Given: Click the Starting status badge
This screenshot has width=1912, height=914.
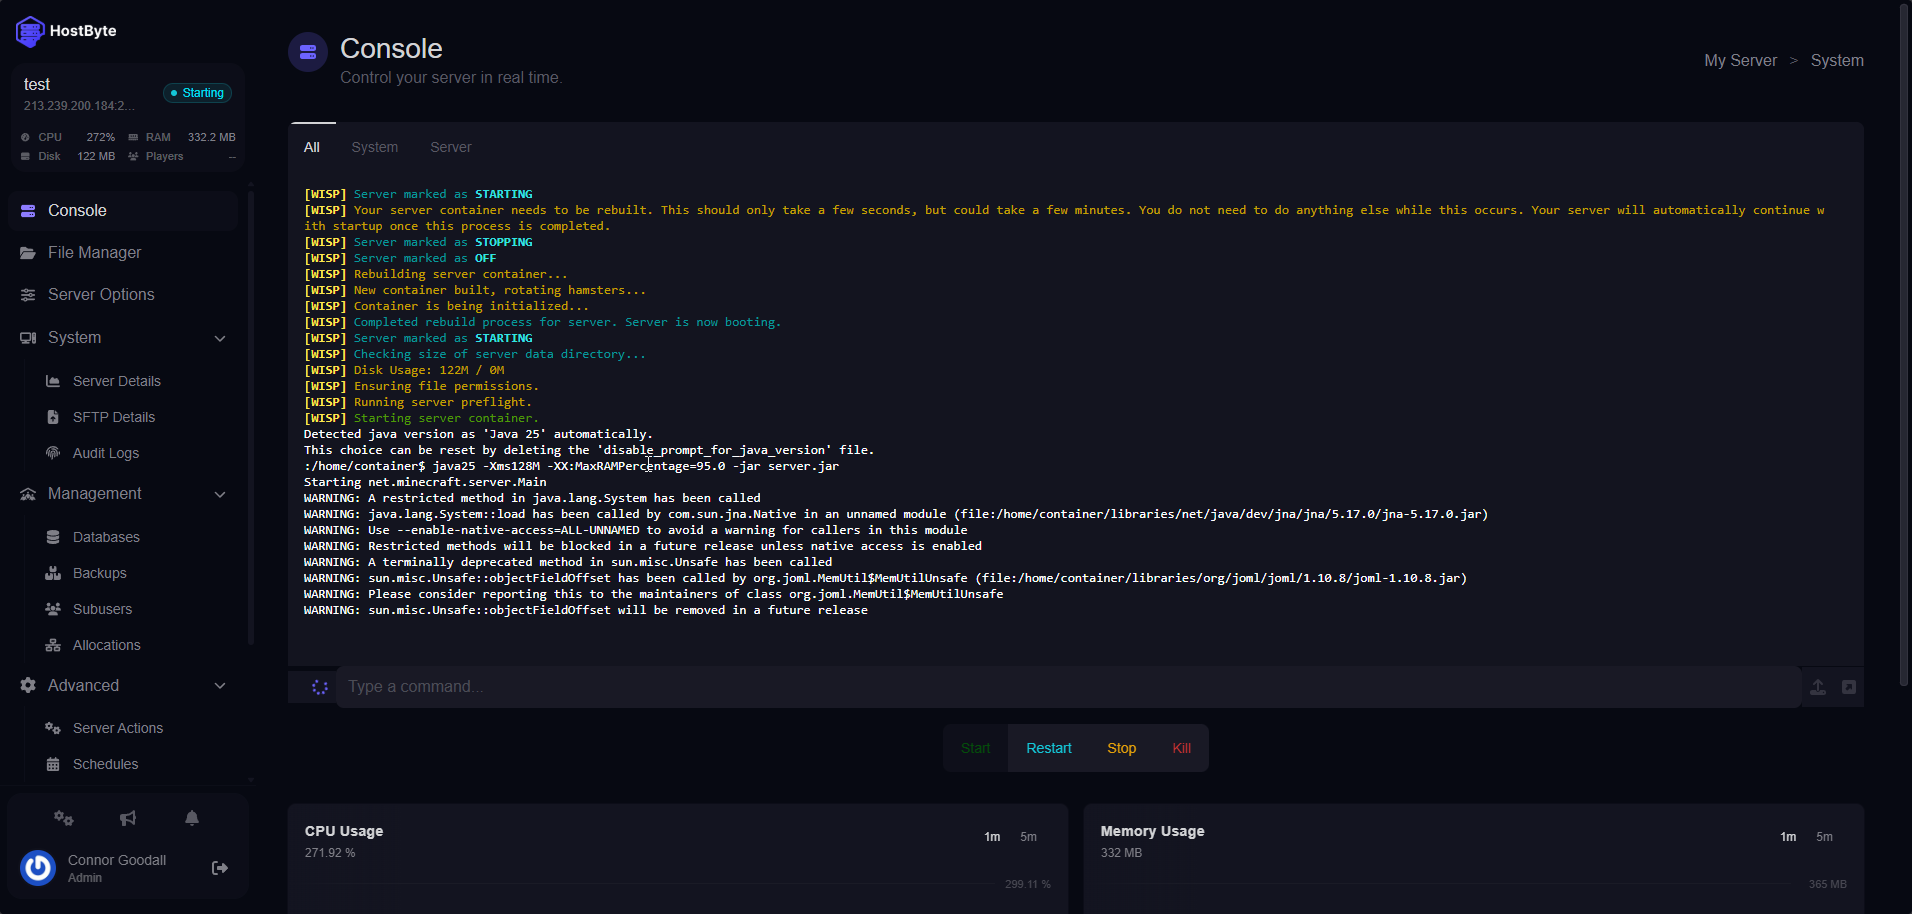Looking at the screenshot, I should coord(198,93).
